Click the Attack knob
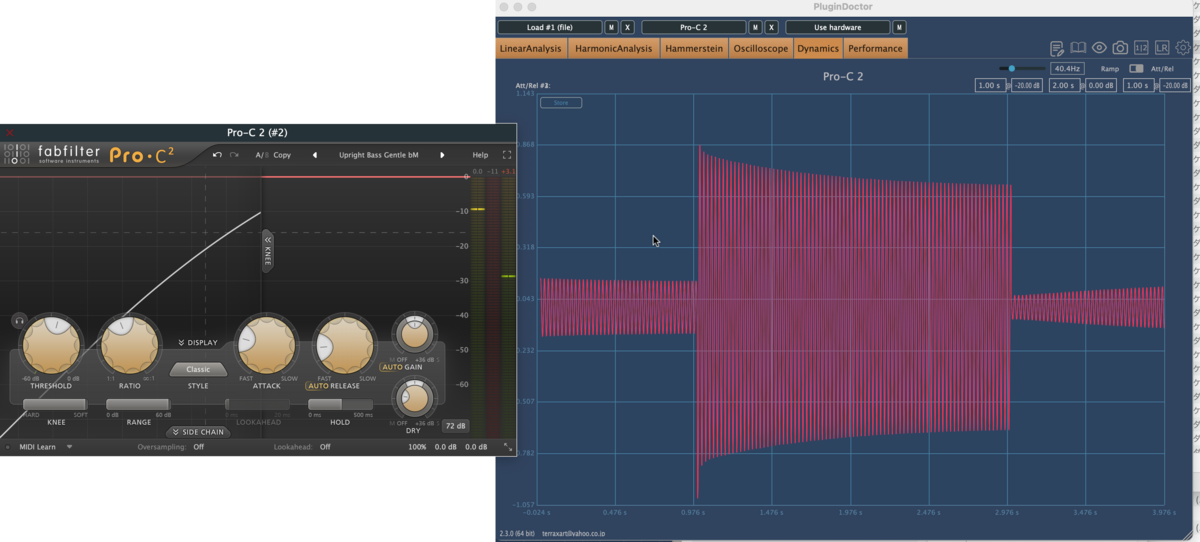 (267, 344)
